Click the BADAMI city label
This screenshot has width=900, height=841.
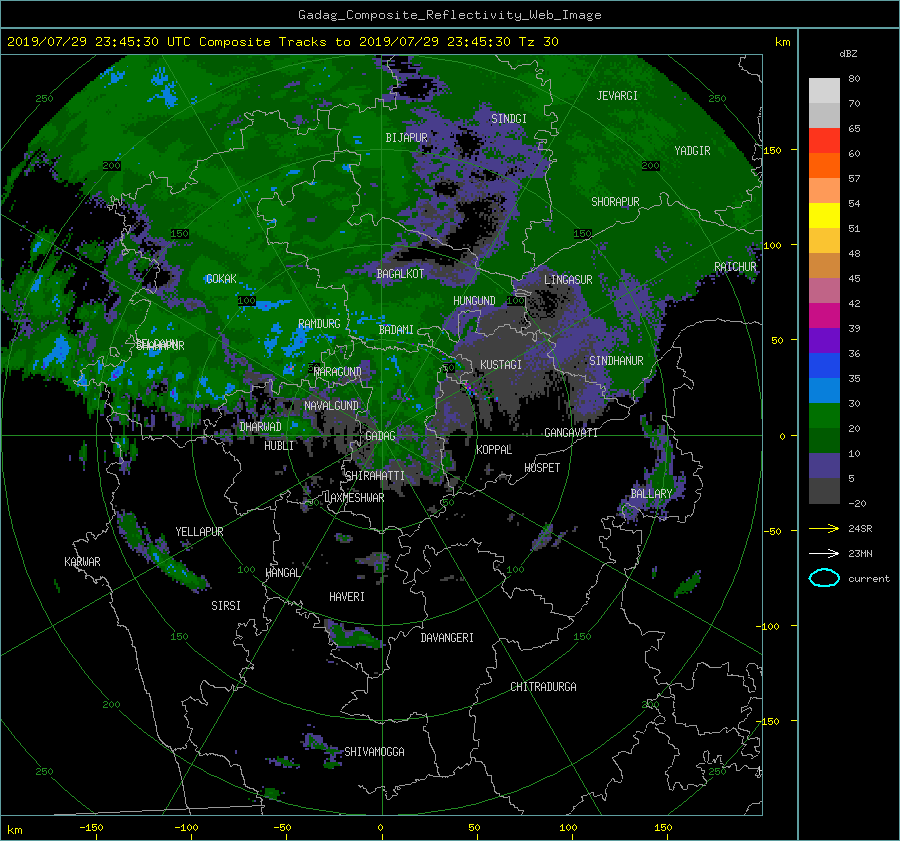click(x=396, y=330)
